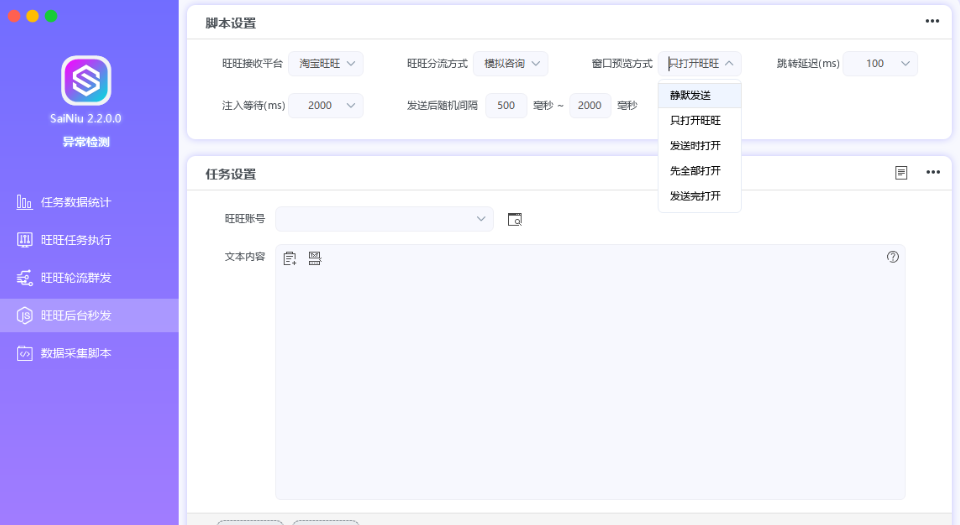The height and width of the screenshot is (525, 960).
Task: Open the 脚本设置 more options menu
Action: pos(932,21)
